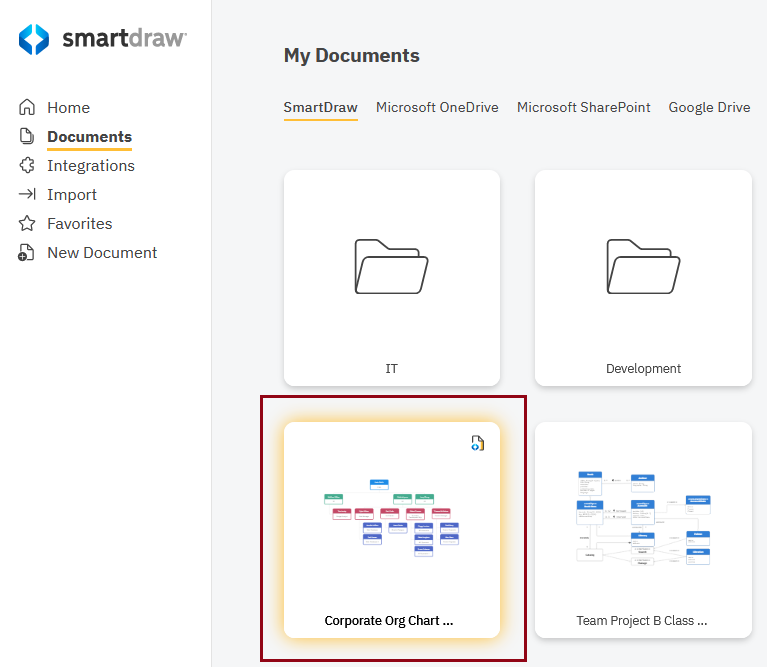The image size is (767, 667).
Task: Click document badge icon on Corporate Org Chart
Action: pyautogui.click(x=478, y=443)
